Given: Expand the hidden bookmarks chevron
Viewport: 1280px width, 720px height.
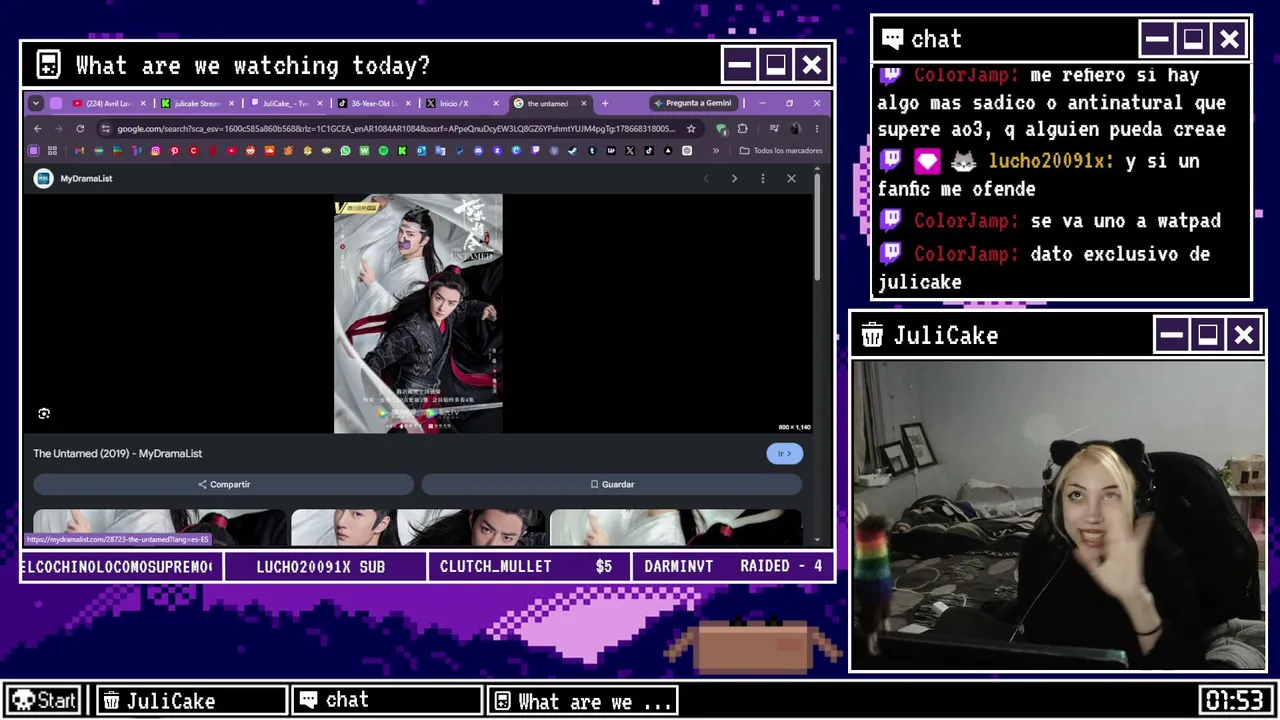Looking at the screenshot, I should tap(715, 151).
